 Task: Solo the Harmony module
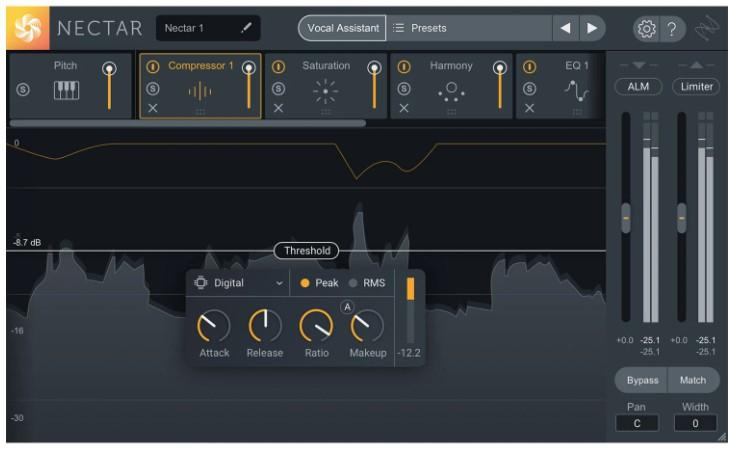[x=404, y=88]
